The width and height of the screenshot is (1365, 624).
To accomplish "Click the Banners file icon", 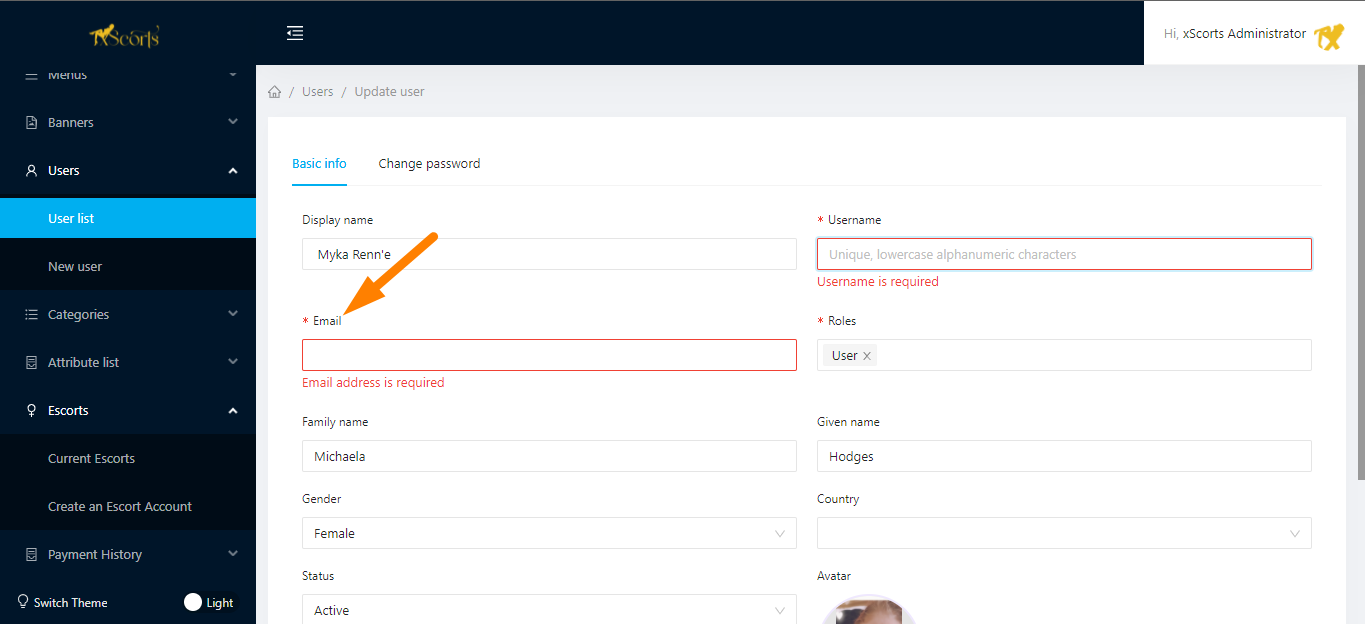I will click(x=31, y=123).
